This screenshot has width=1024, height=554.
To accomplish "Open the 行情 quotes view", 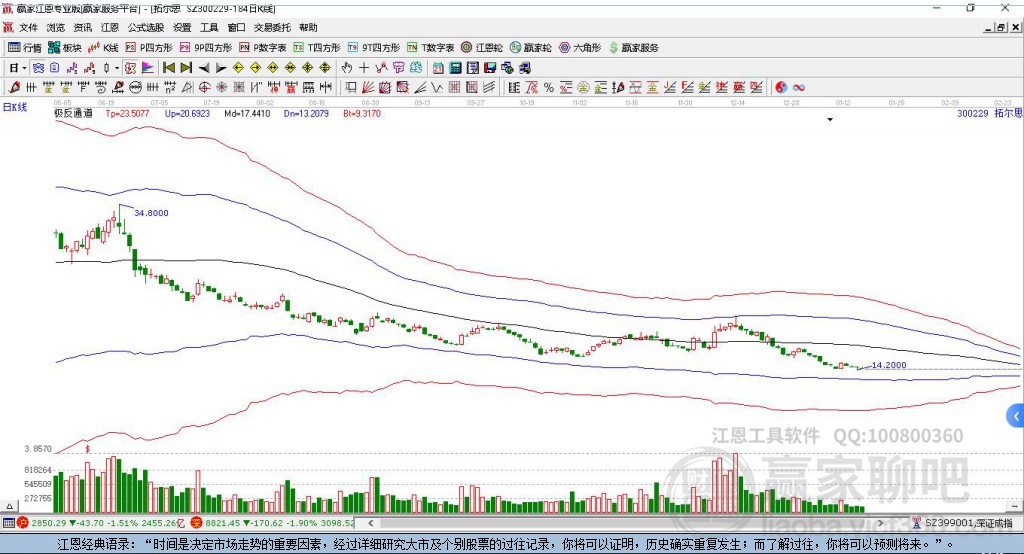I will pyautogui.click(x=24, y=48).
